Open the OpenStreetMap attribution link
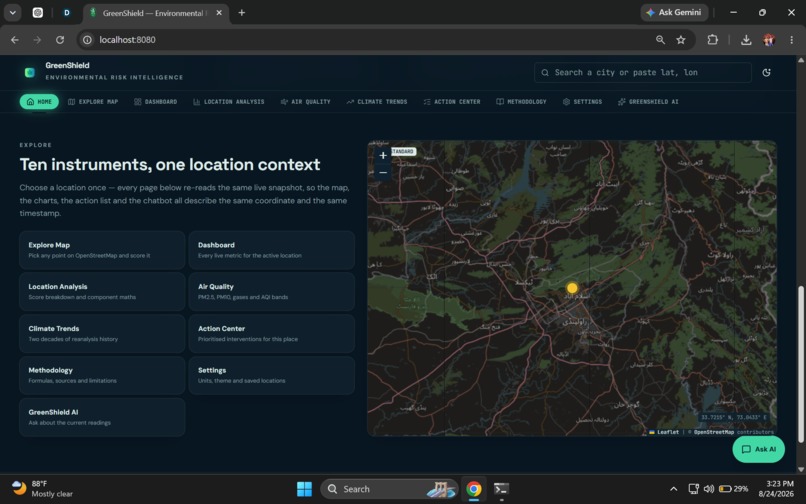 pyautogui.click(x=713, y=432)
